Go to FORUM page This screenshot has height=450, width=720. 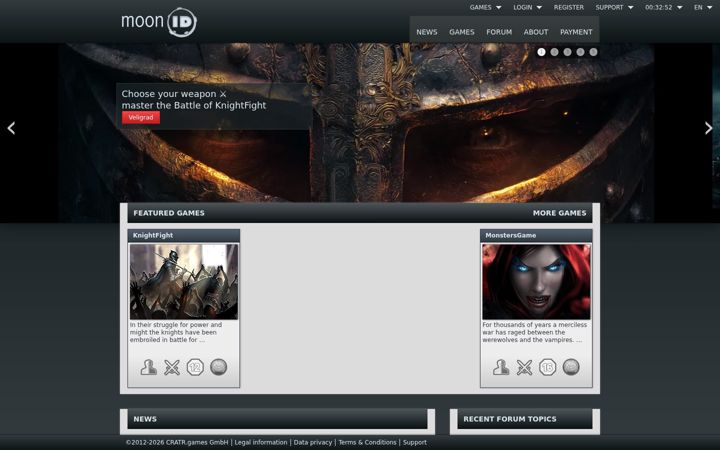pos(499,32)
